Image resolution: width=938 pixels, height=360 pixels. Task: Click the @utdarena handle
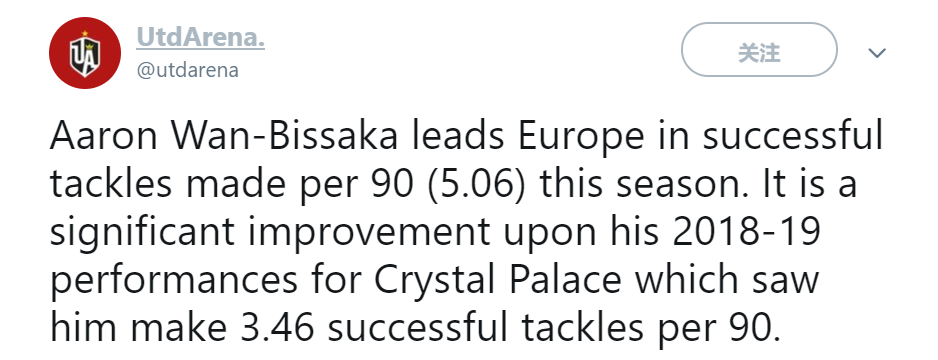tap(187, 70)
